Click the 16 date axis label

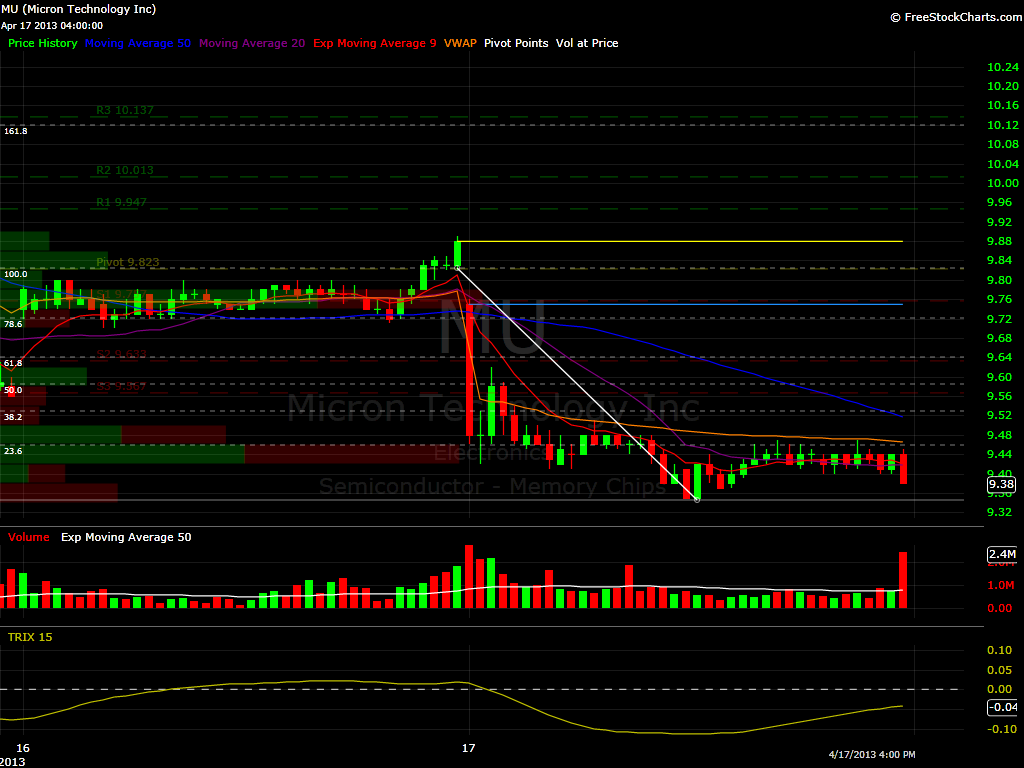click(x=23, y=748)
